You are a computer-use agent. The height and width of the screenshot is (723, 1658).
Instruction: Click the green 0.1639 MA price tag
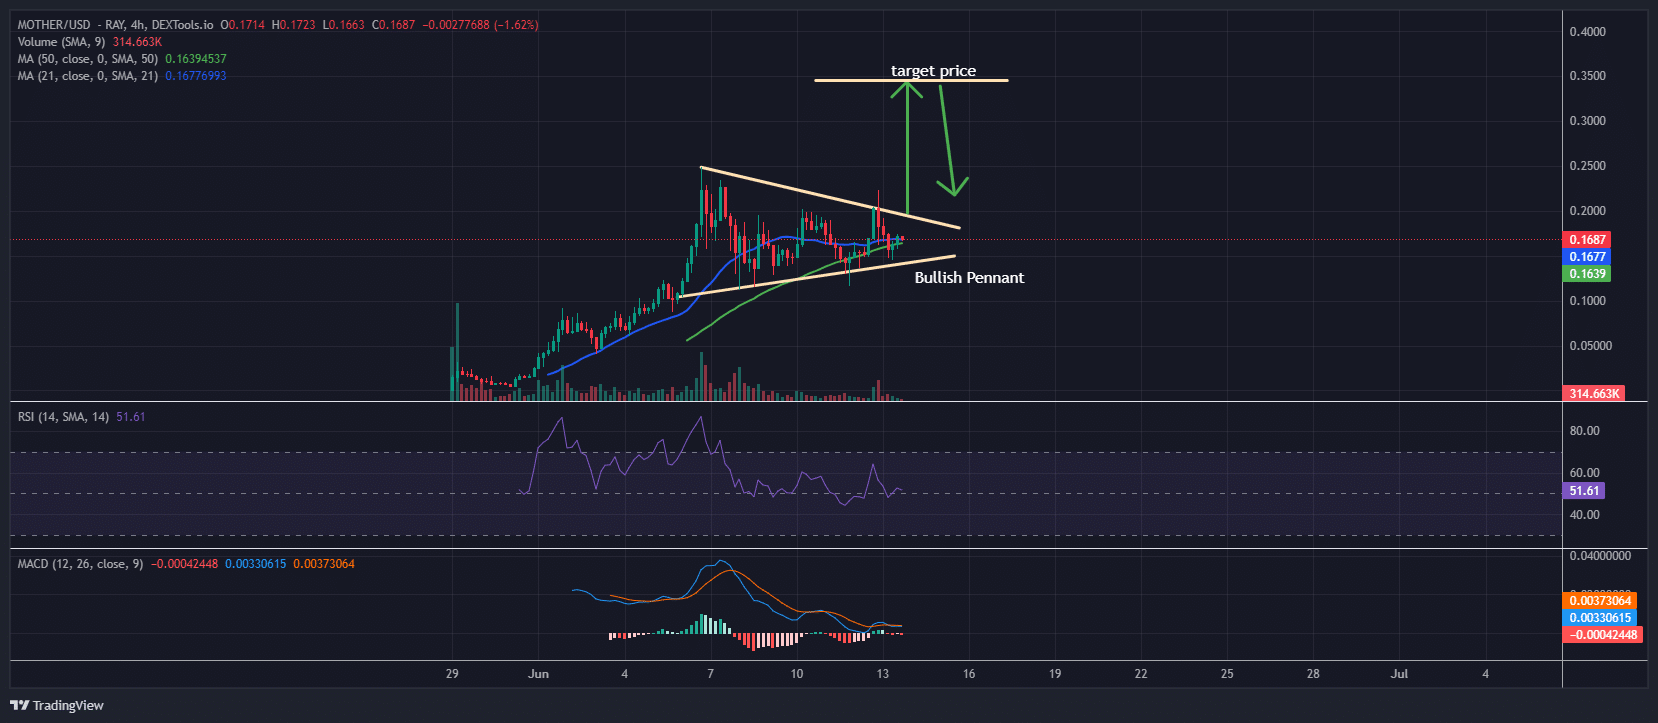[1587, 274]
